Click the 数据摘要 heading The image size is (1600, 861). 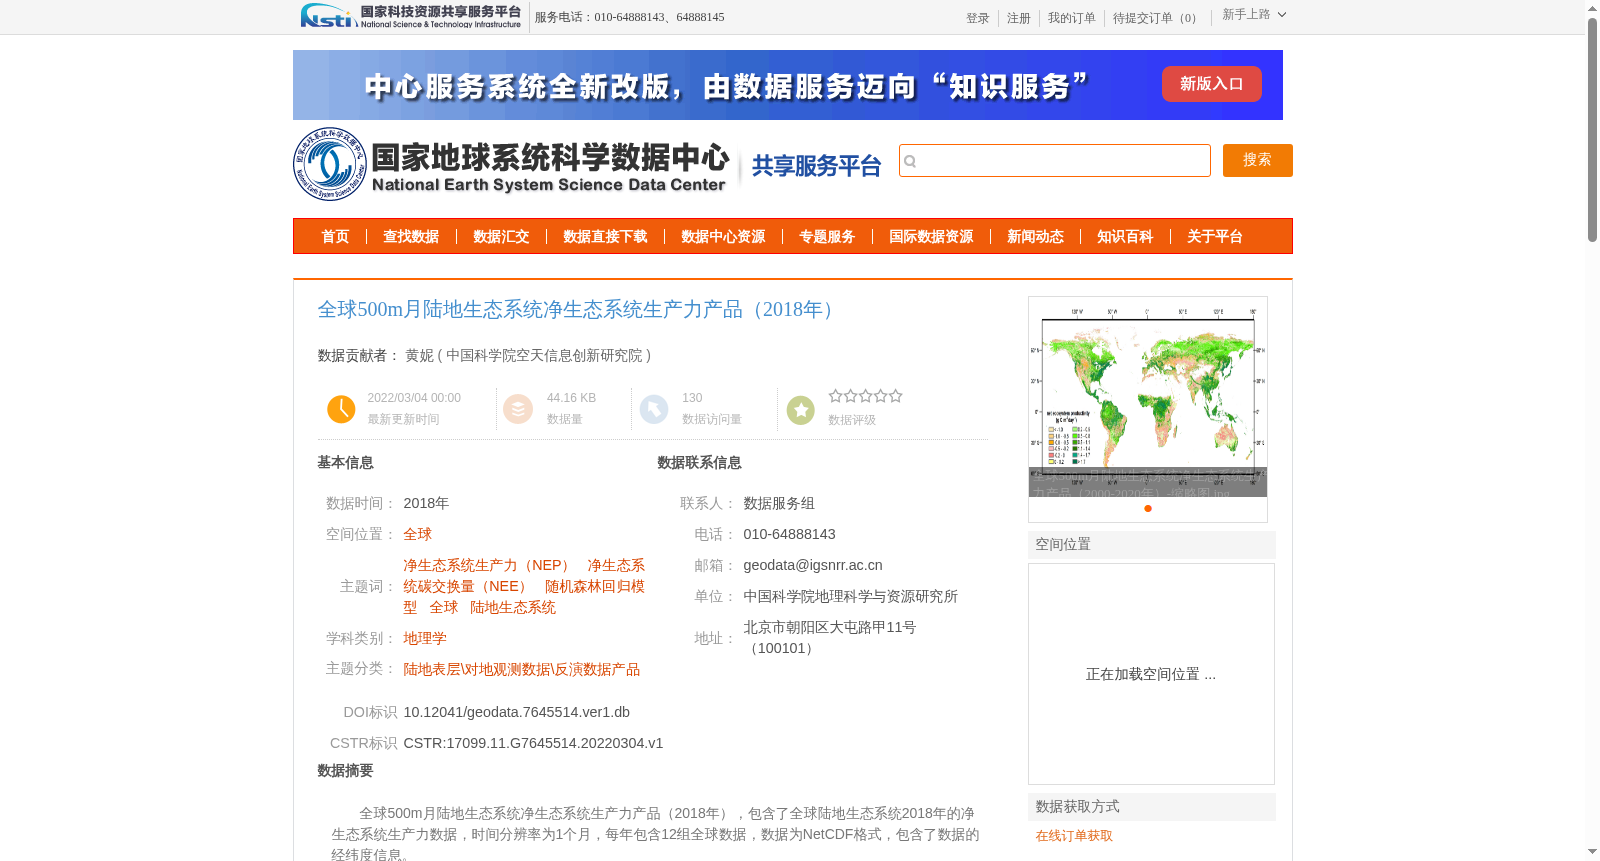pyautogui.click(x=345, y=771)
